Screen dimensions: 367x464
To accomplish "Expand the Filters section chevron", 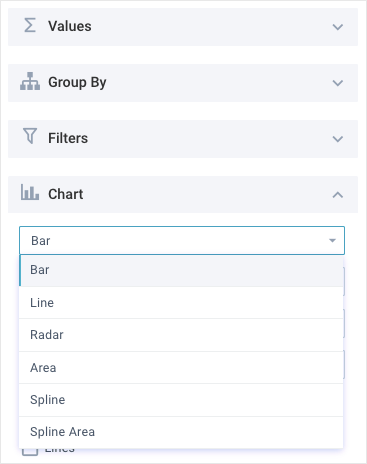I will tap(338, 139).
